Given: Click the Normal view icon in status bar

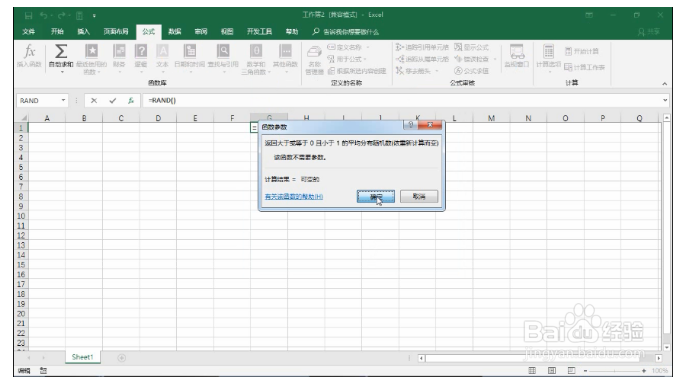Looking at the screenshot, I should pyautogui.click(x=532, y=370).
